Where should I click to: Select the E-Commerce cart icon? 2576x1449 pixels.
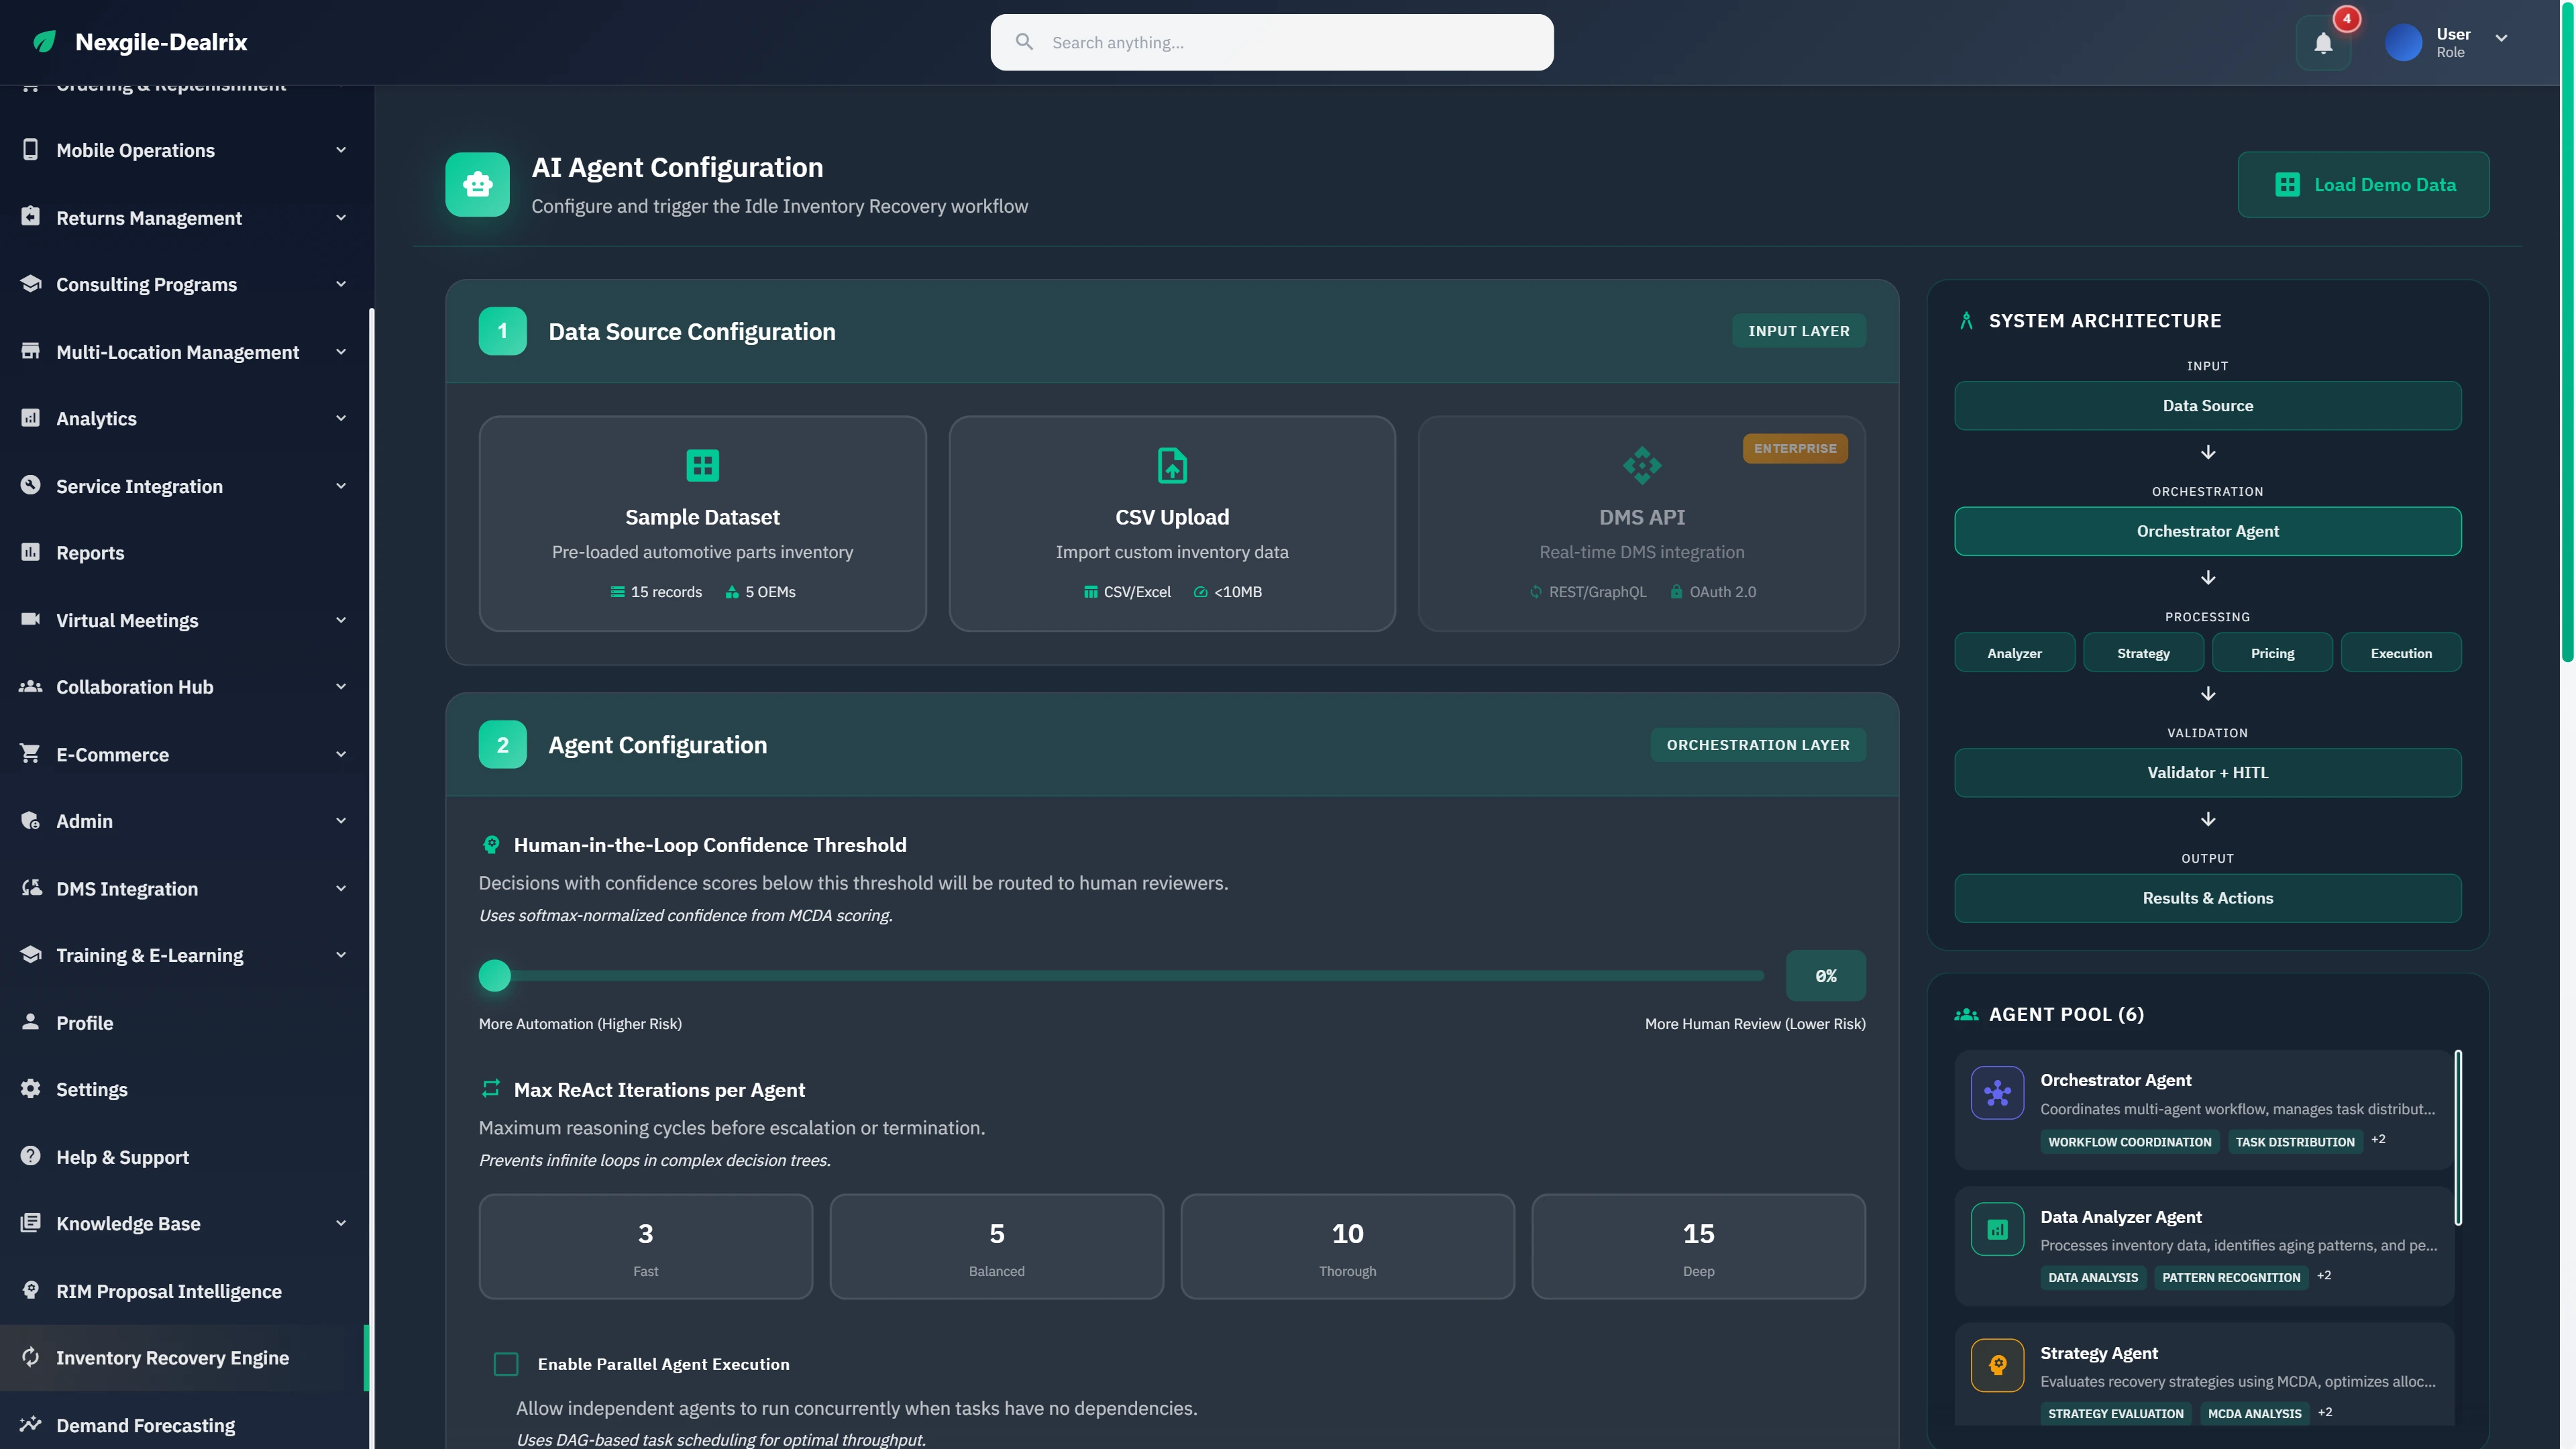pyautogui.click(x=30, y=754)
